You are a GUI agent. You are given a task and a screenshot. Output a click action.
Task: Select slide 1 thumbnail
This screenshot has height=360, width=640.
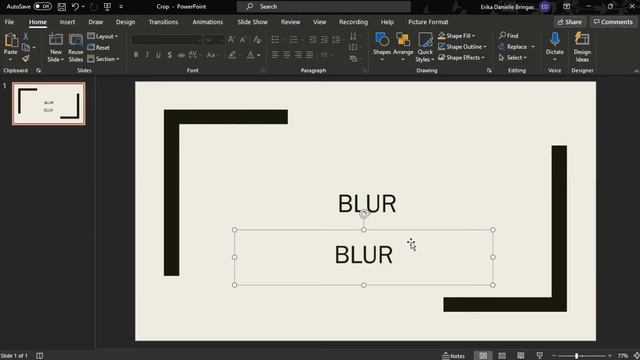(49, 104)
